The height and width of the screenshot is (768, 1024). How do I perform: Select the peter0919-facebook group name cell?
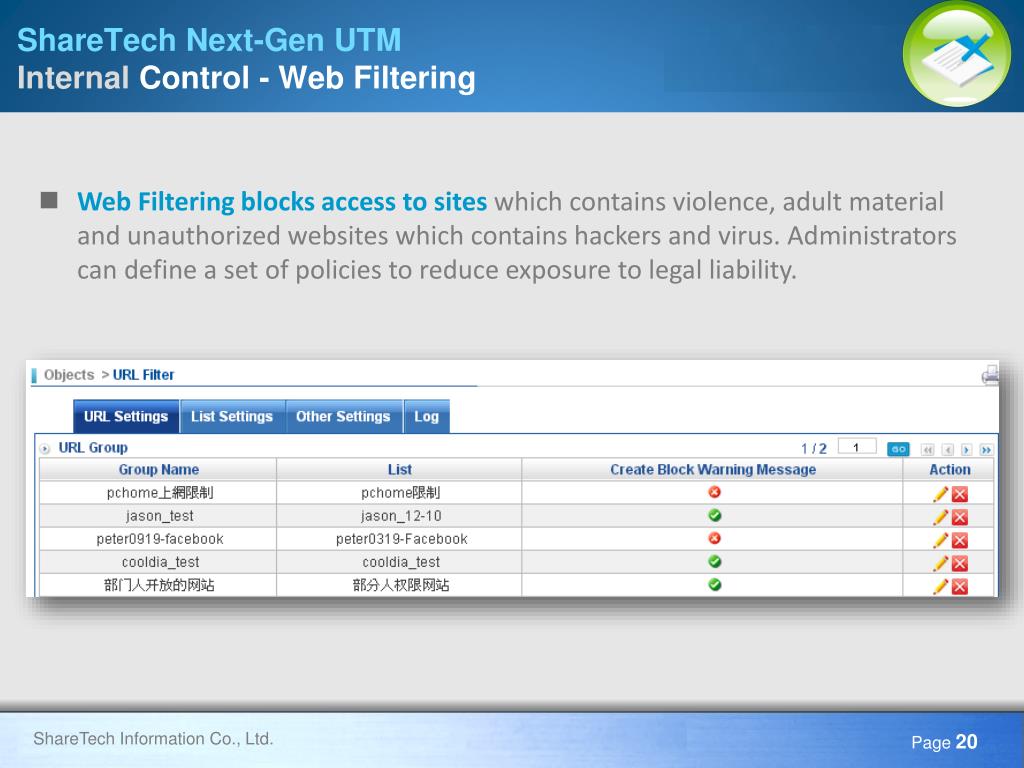(159, 539)
